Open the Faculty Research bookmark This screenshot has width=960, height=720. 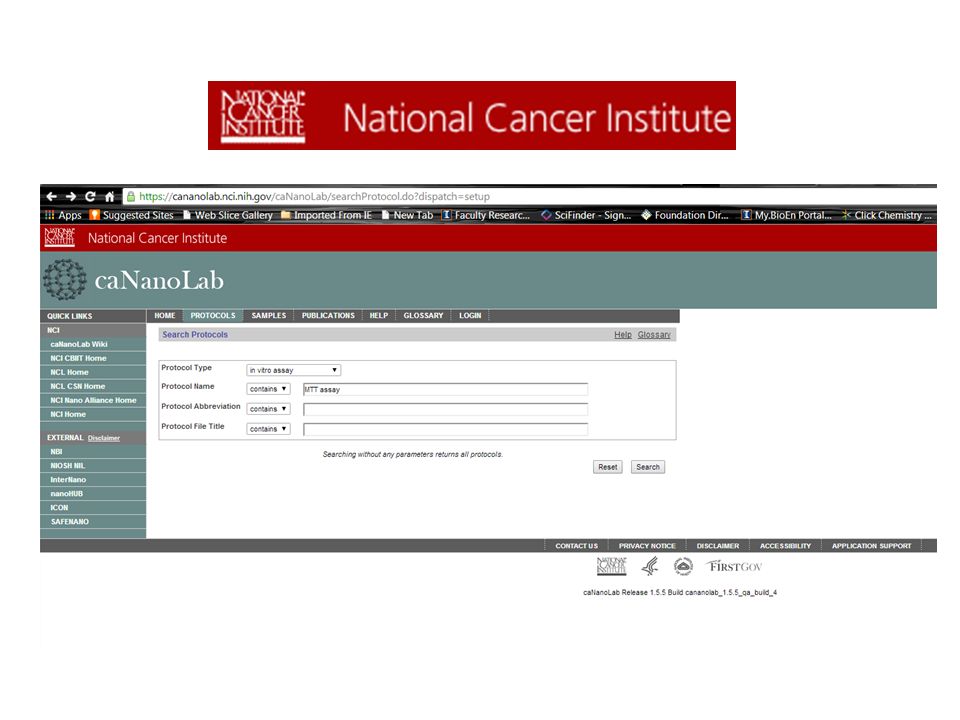coord(486,216)
